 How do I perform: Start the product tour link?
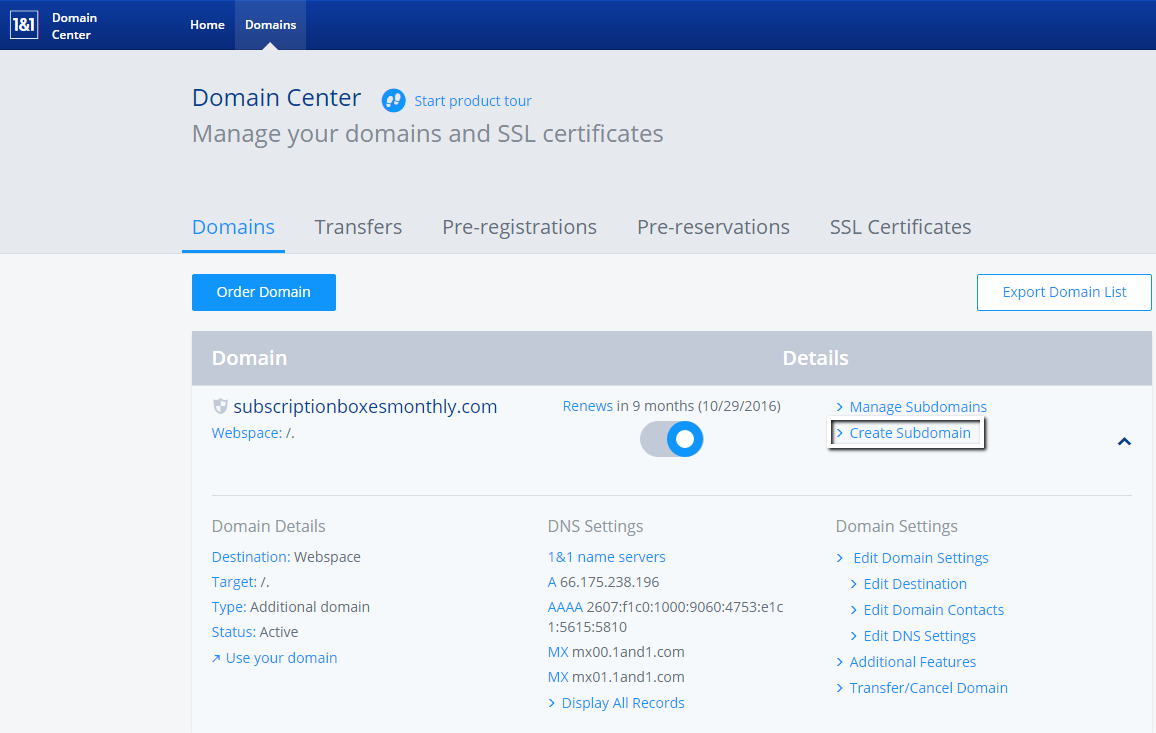tap(473, 101)
